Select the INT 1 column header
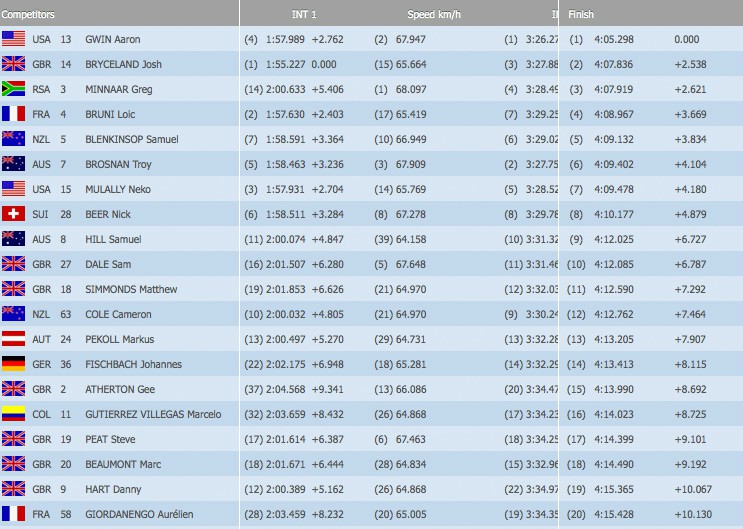 coord(303,14)
